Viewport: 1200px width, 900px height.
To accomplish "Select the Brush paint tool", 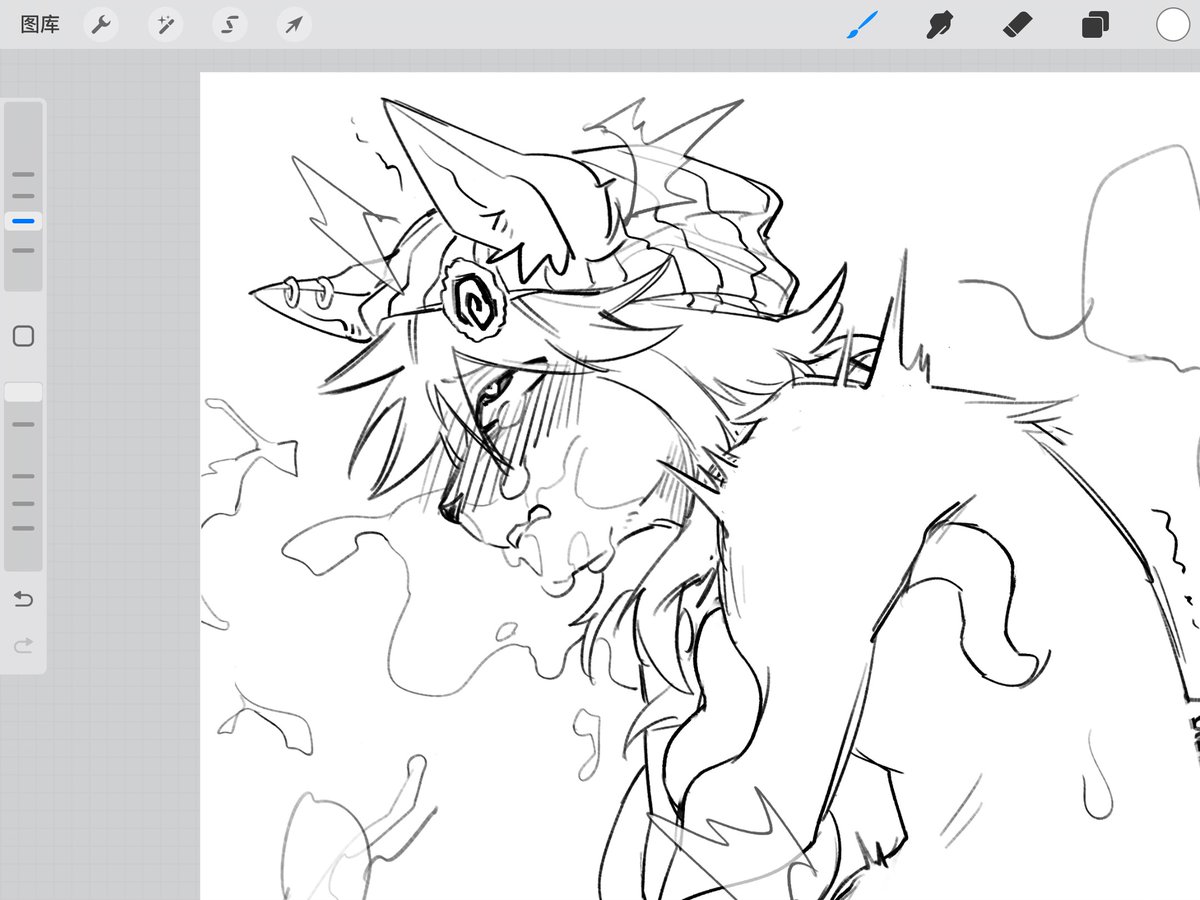I will (862, 25).
